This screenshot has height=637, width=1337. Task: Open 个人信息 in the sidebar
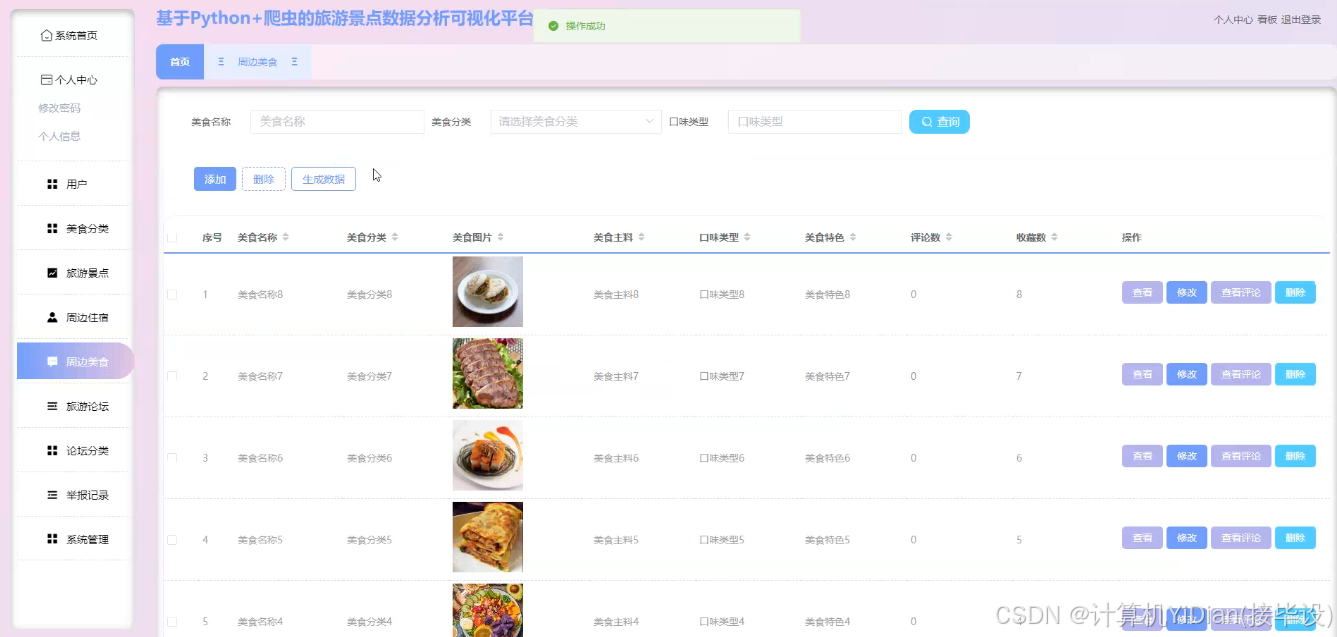point(60,136)
